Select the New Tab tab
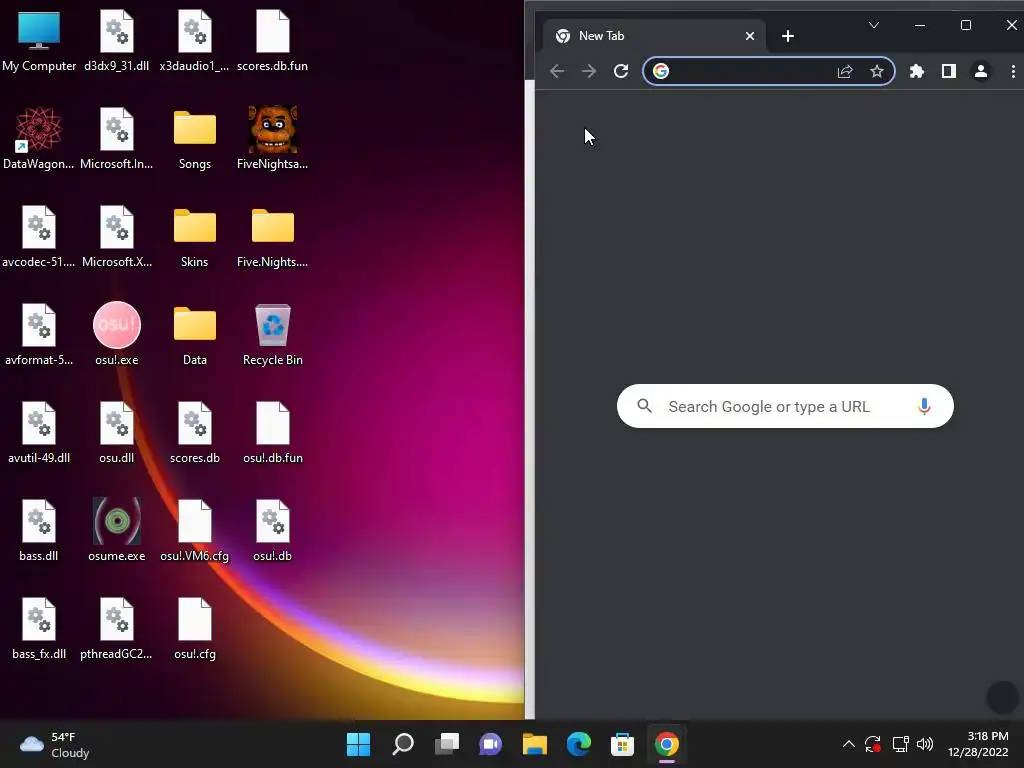Image resolution: width=1024 pixels, height=768 pixels. pos(654,36)
